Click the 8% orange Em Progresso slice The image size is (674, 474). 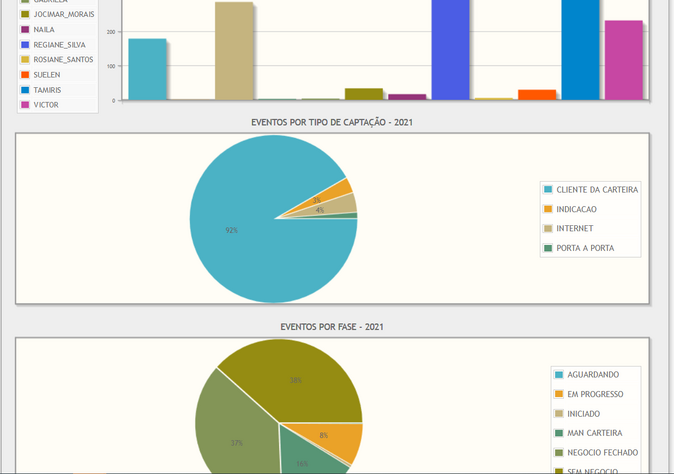click(x=331, y=438)
